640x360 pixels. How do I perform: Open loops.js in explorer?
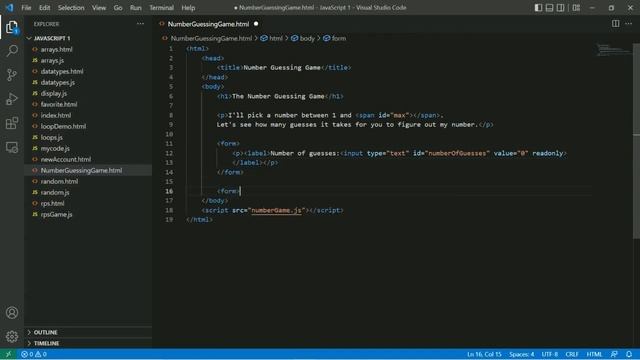(51, 138)
